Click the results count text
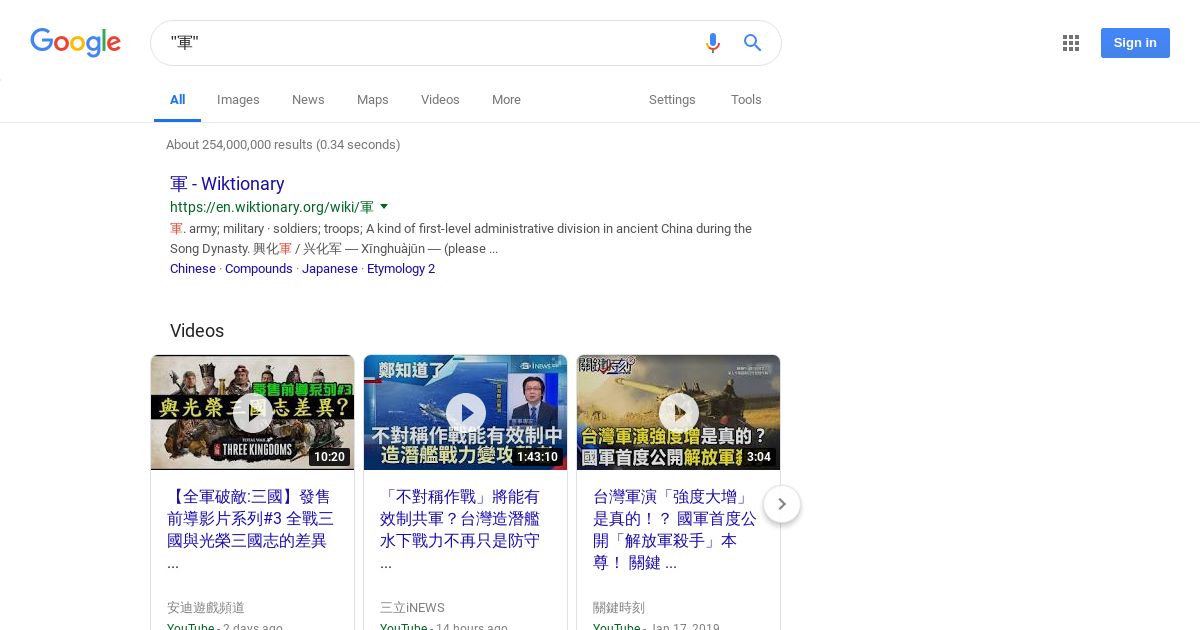Image resolution: width=1200 pixels, height=630 pixels. (283, 145)
